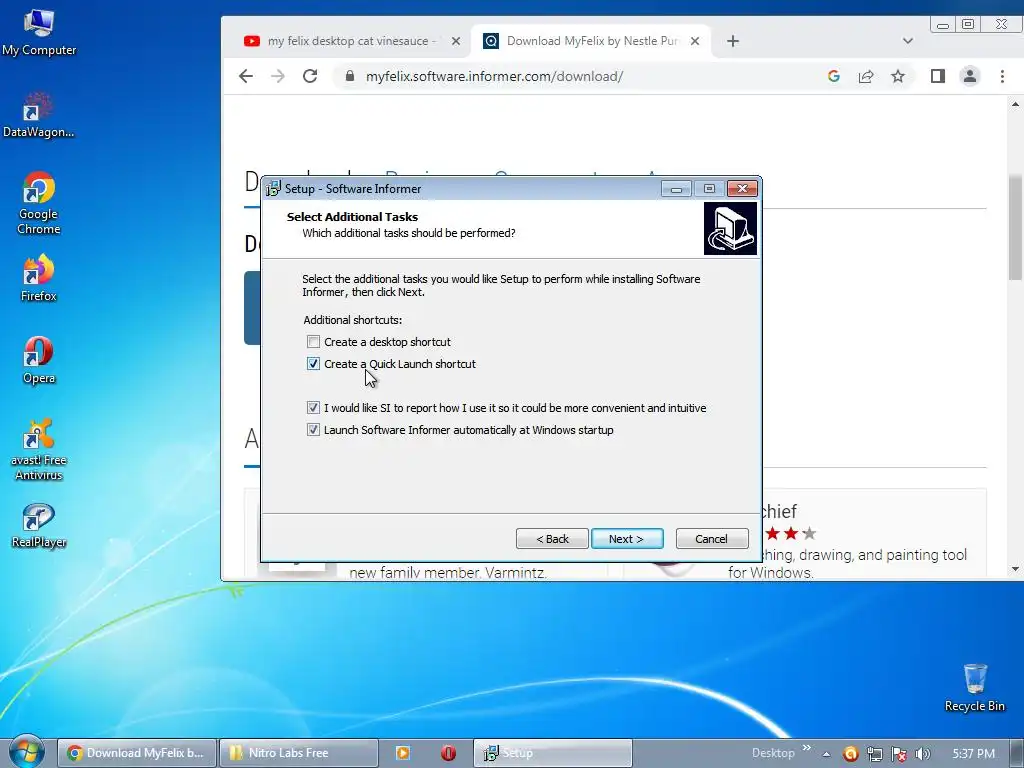The width and height of the screenshot is (1024, 768).
Task: Launch Opera desktop shortcut
Action: (x=39, y=360)
